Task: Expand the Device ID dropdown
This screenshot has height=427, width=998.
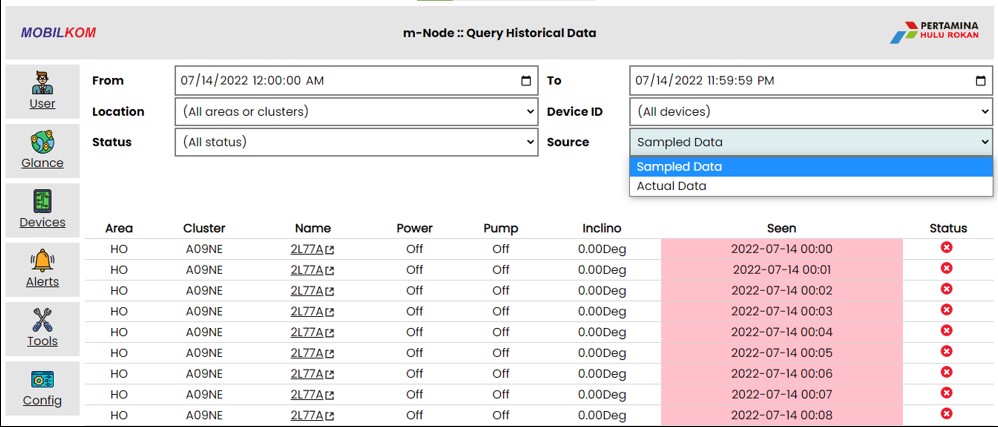Action: point(810,112)
